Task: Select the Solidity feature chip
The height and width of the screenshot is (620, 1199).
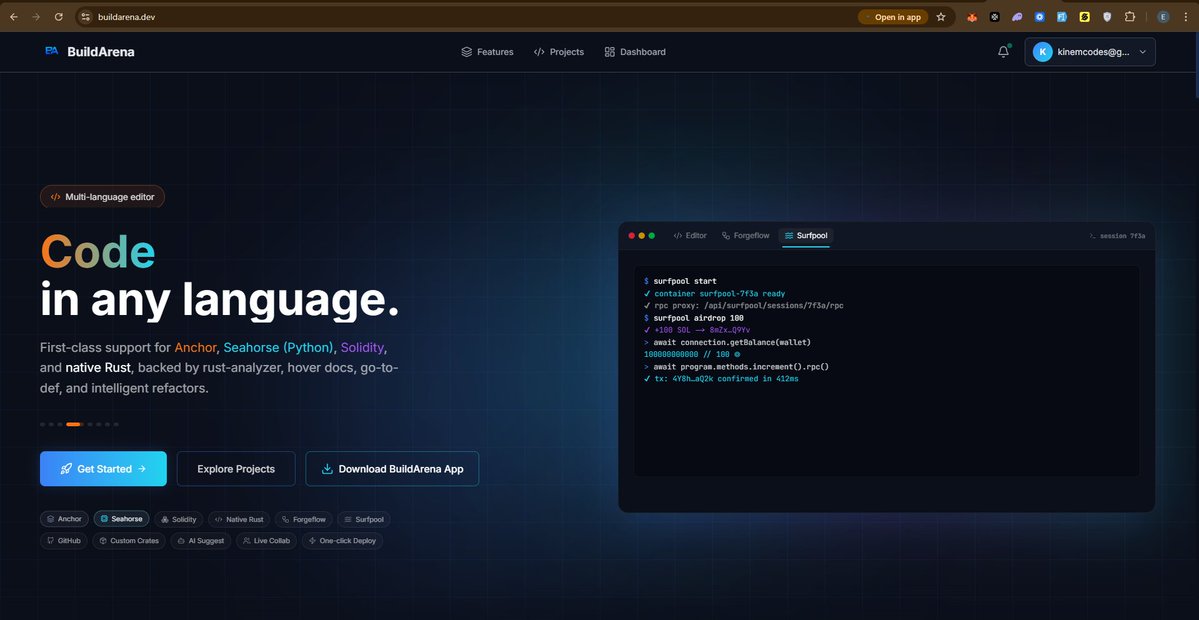Action: click(178, 519)
